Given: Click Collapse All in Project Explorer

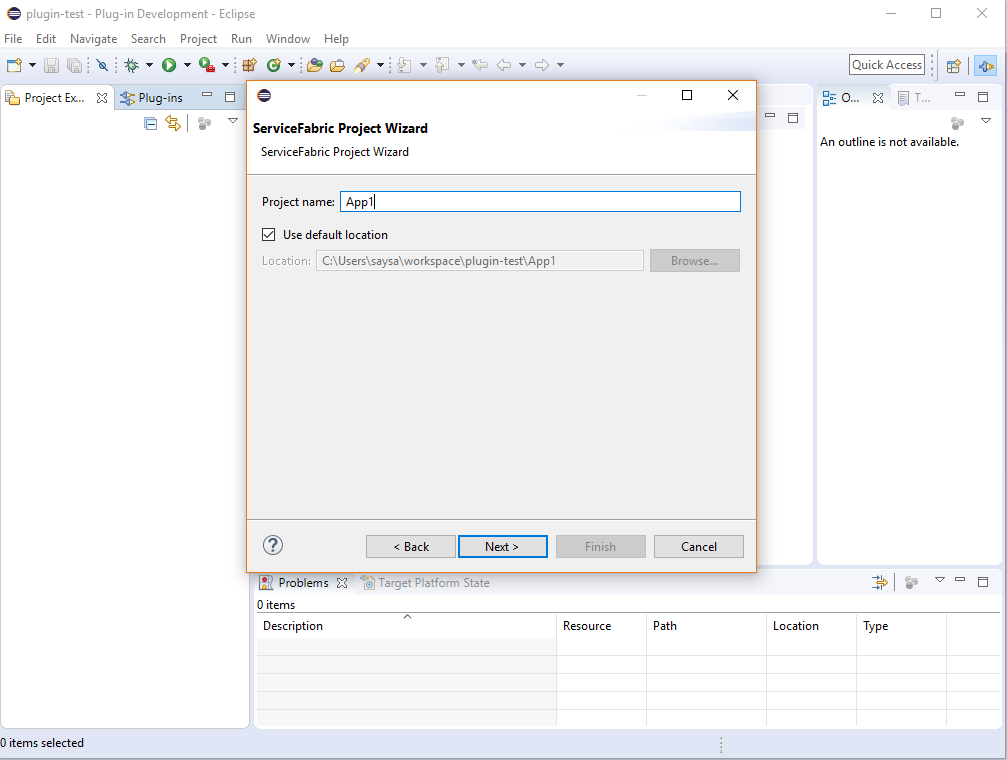Looking at the screenshot, I should [x=151, y=123].
